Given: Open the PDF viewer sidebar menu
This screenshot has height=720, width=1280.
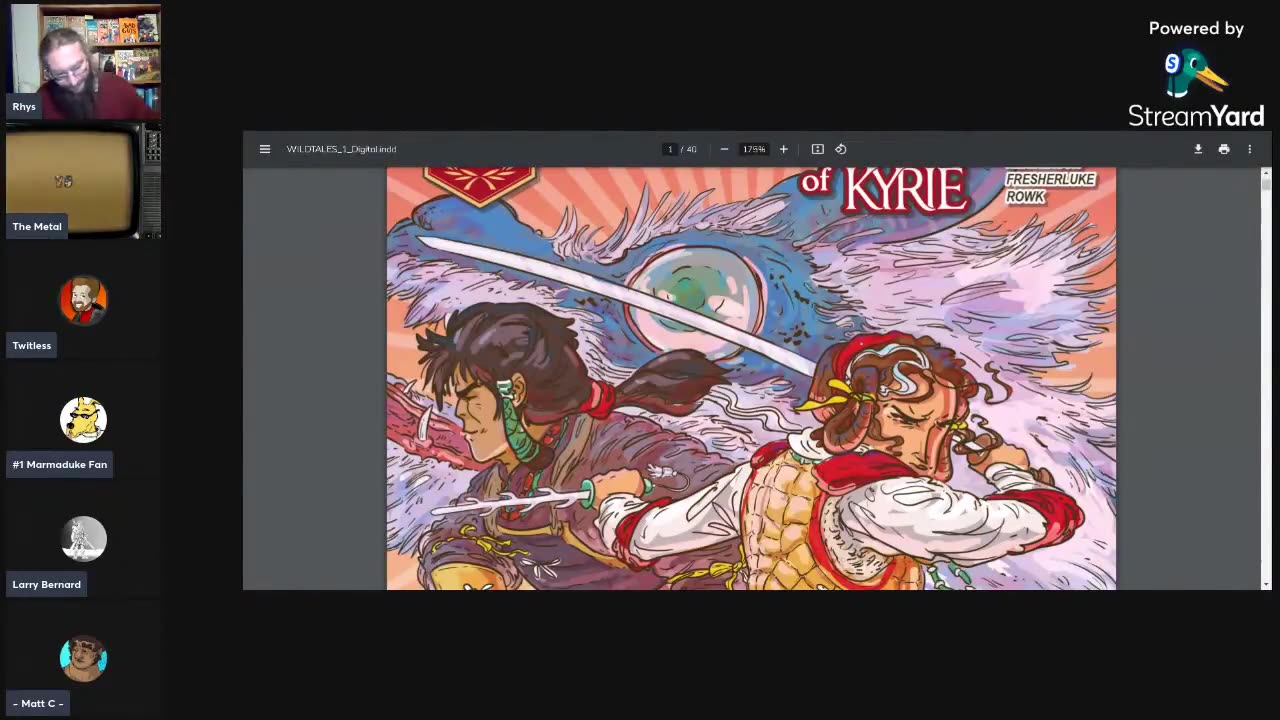Looking at the screenshot, I should [x=265, y=149].
